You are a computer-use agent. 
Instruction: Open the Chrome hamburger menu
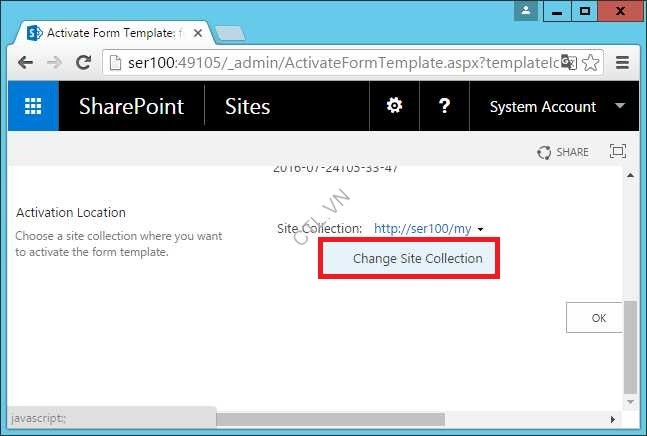622,62
